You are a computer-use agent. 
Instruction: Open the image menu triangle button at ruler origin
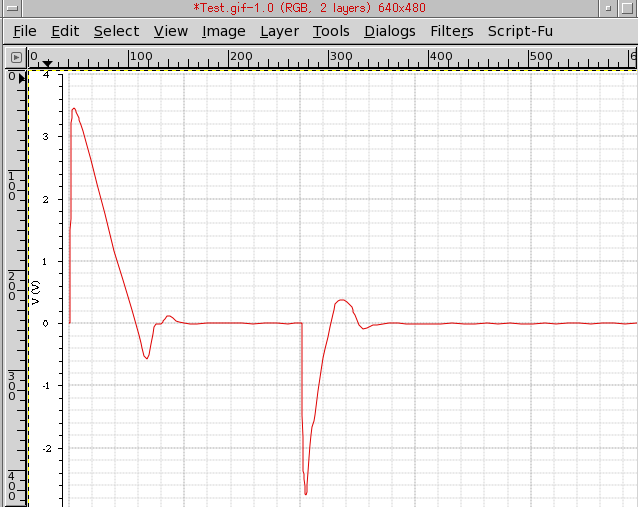tap(16, 57)
